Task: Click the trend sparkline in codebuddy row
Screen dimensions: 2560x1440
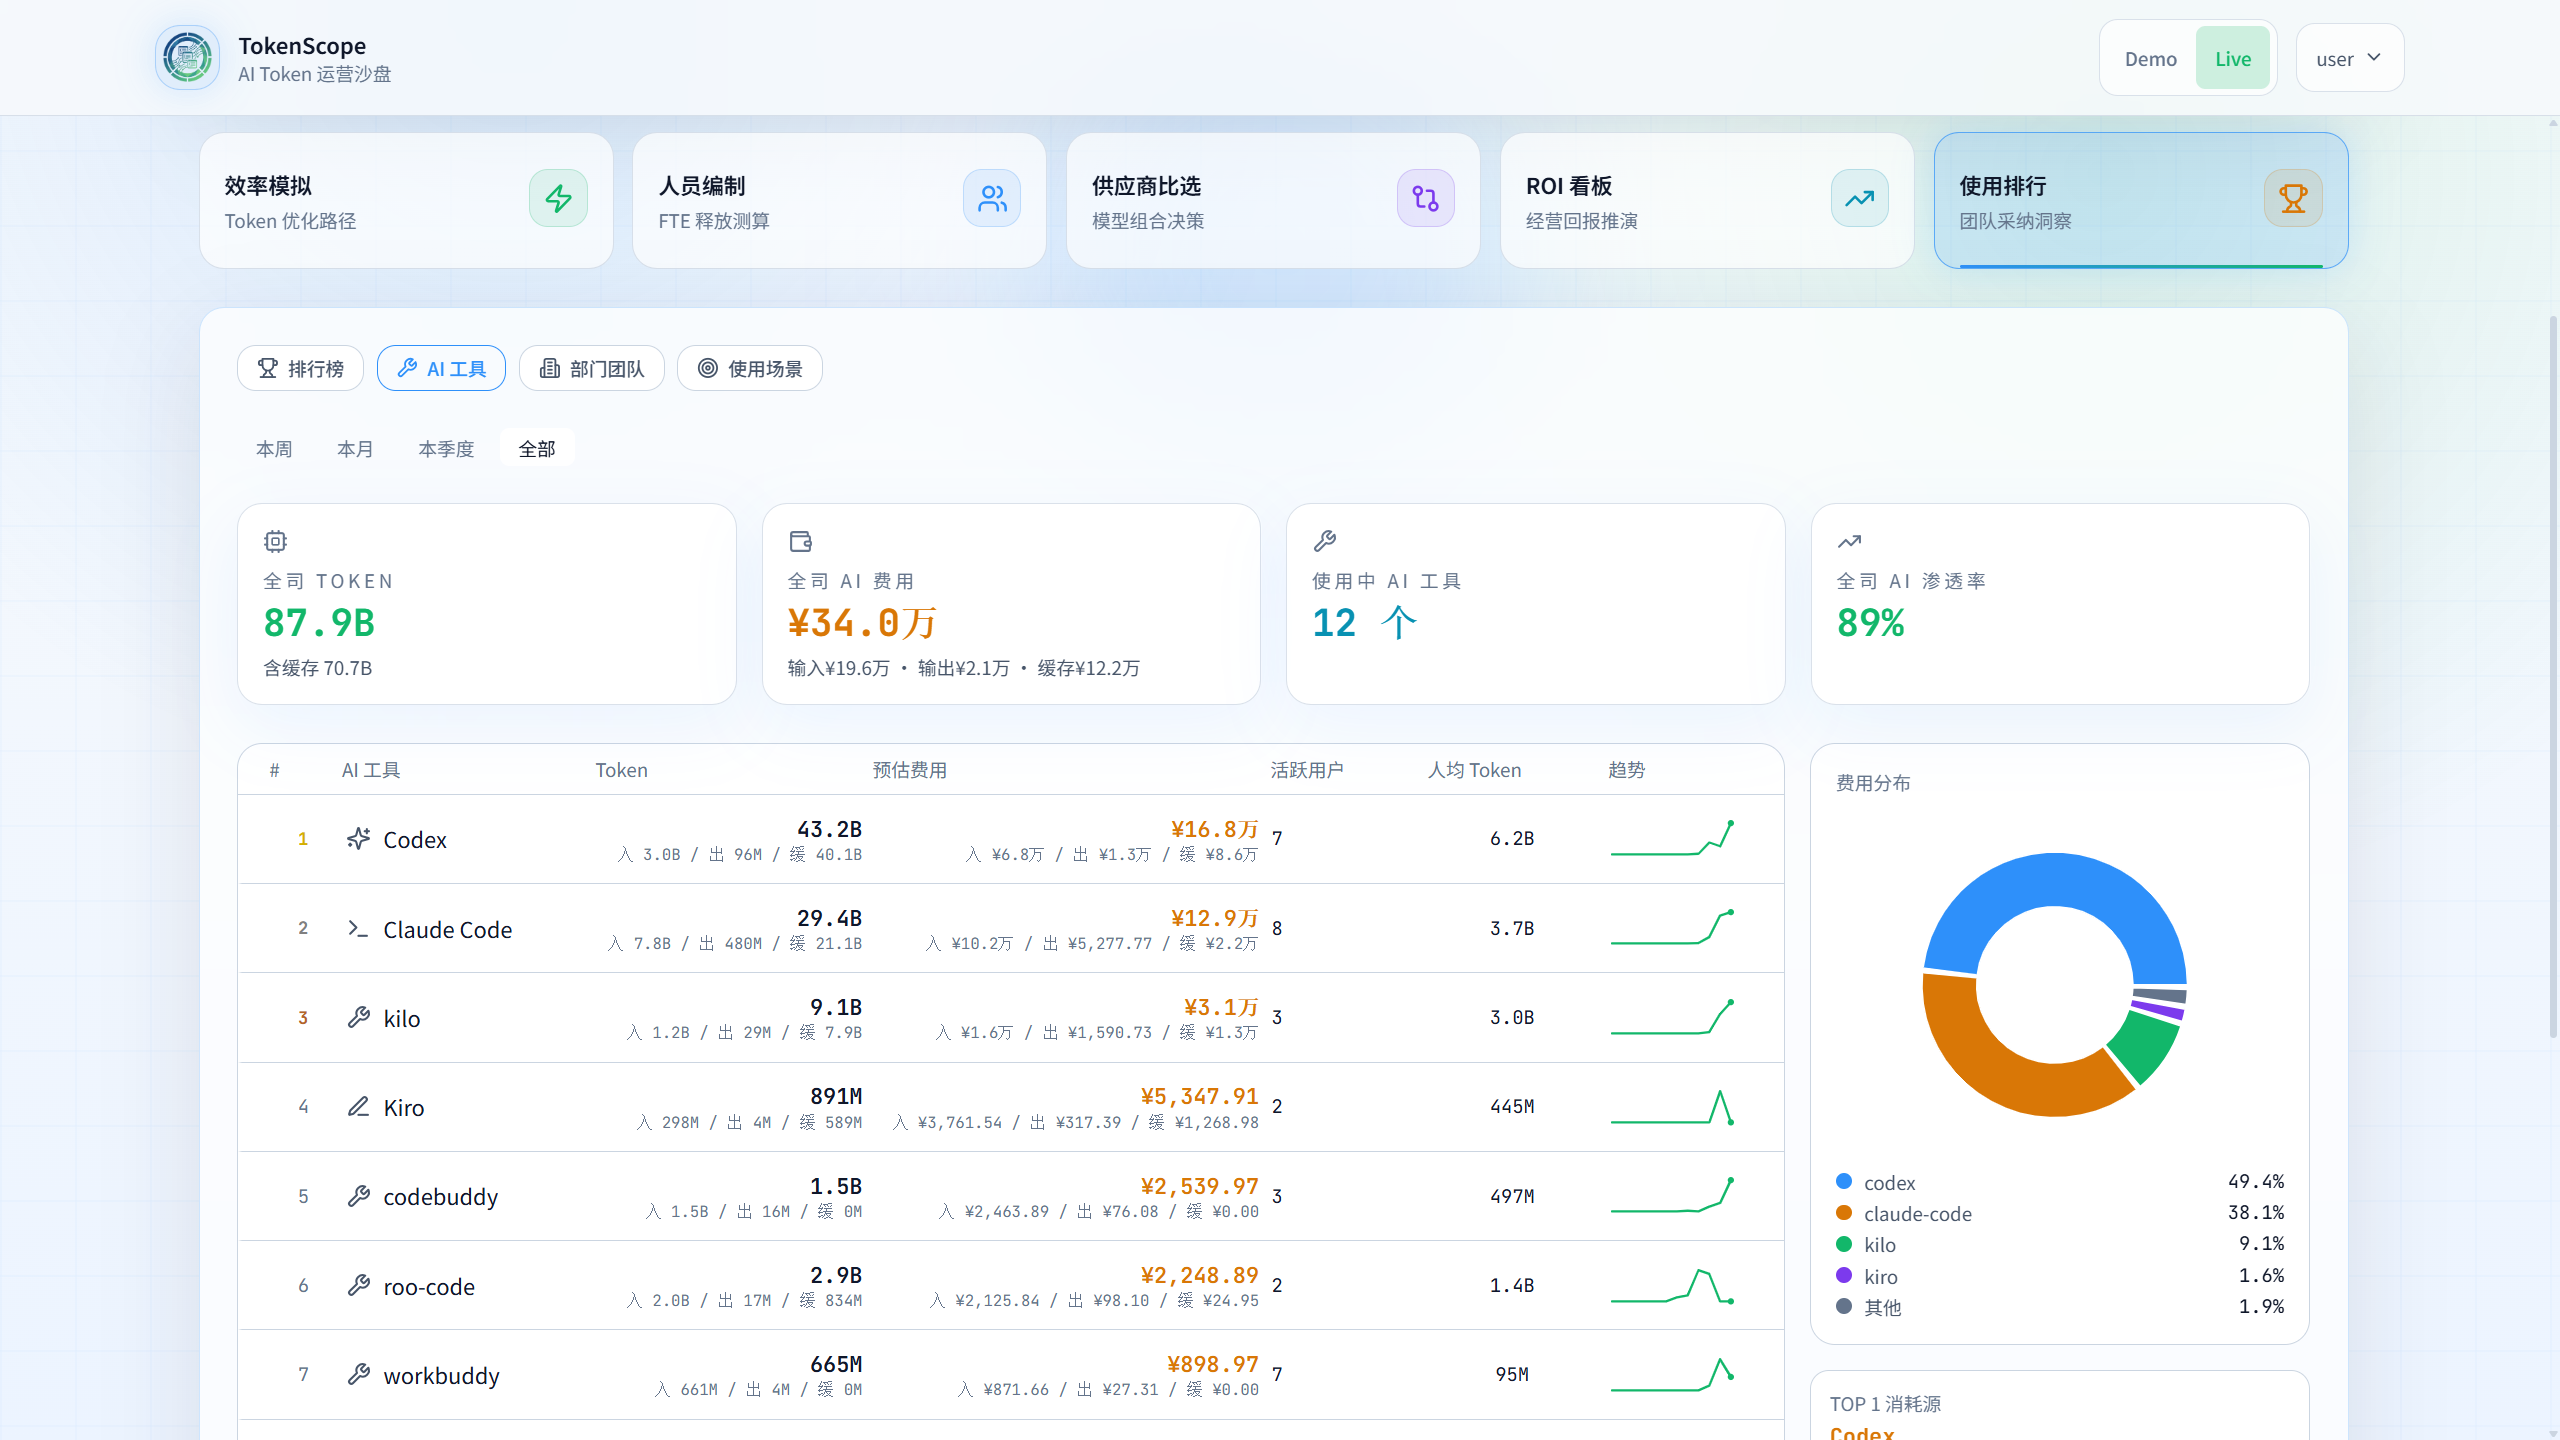Action: 1672,1196
